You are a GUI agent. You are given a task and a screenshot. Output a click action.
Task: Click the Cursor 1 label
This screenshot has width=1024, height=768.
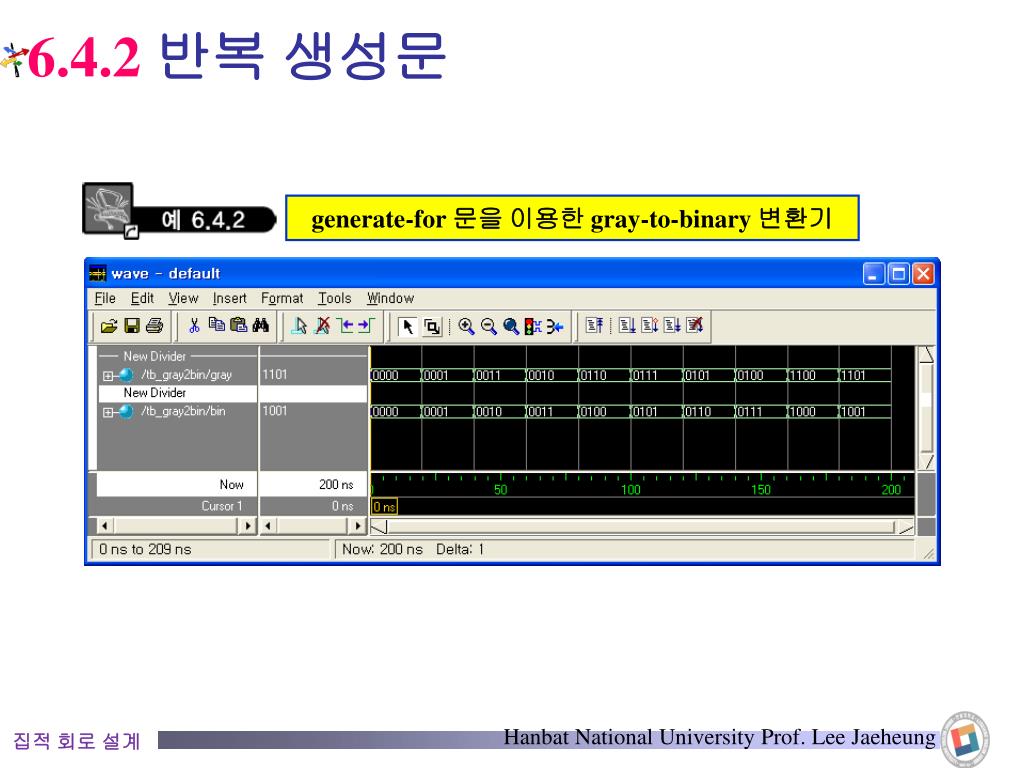(x=222, y=506)
